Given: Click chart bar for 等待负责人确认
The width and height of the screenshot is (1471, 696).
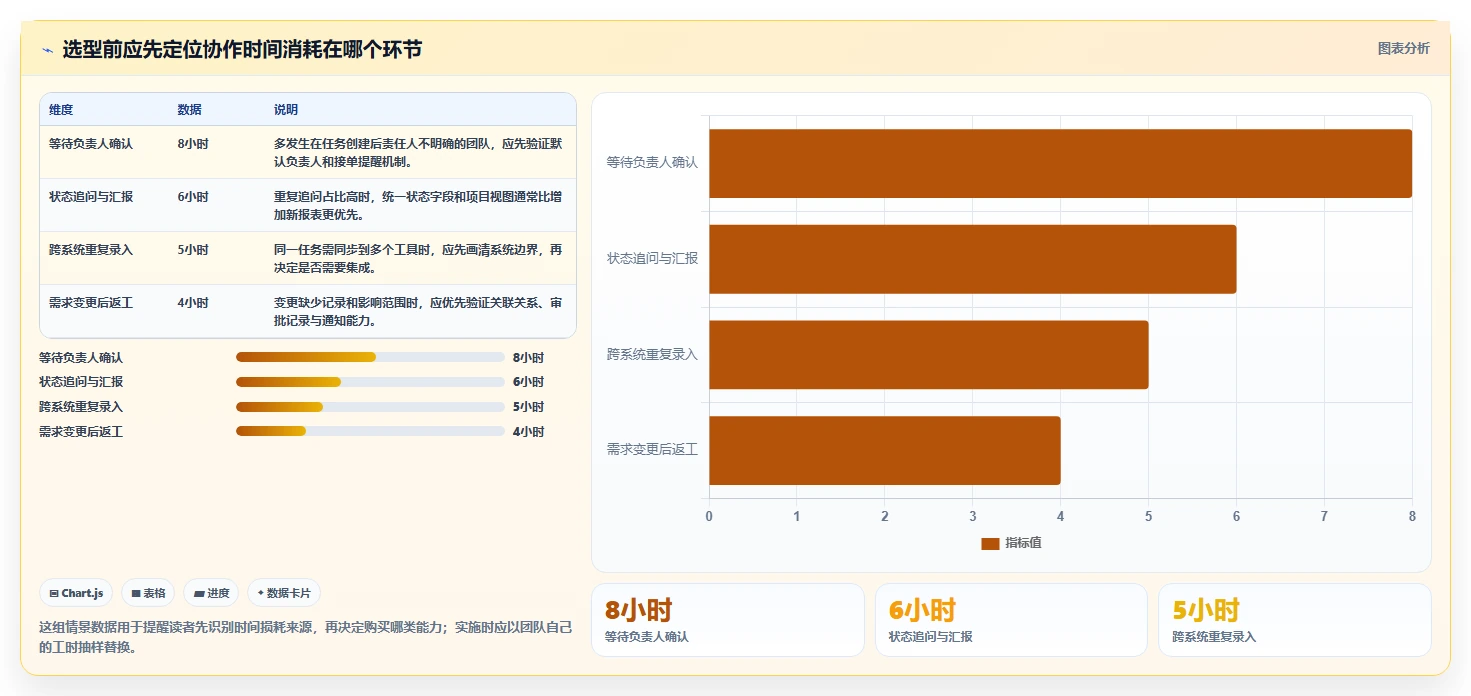Looking at the screenshot, I should pyautogui.click(x=1060, y=163).
